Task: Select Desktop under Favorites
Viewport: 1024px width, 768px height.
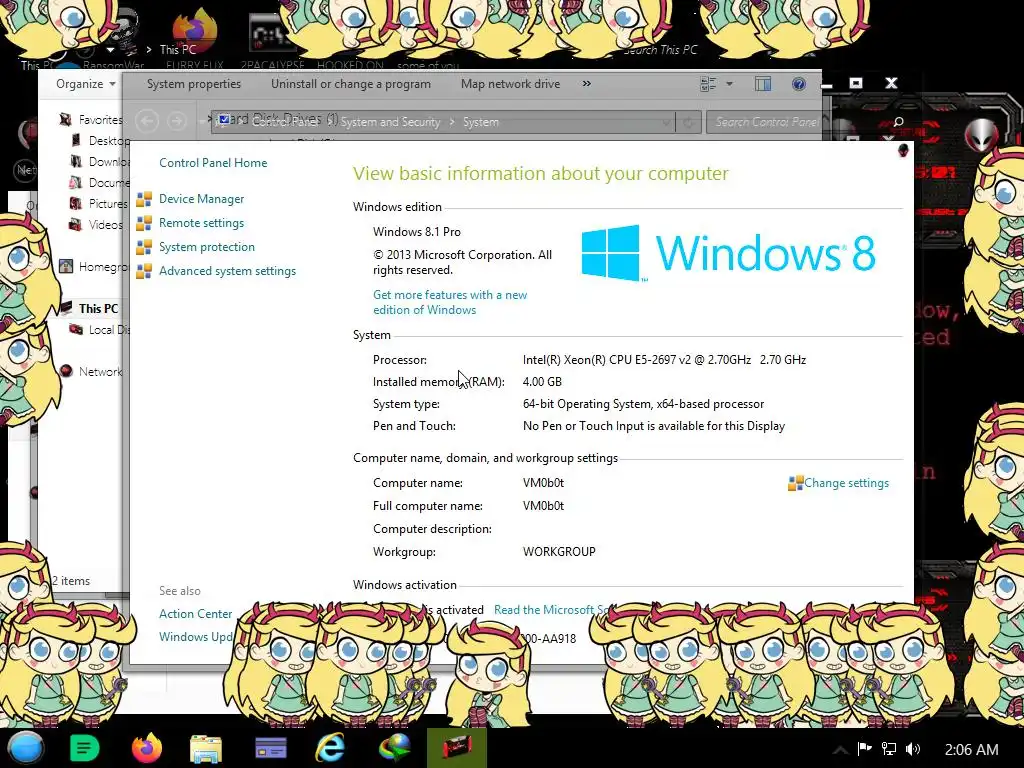Action: tap(108, 140)
